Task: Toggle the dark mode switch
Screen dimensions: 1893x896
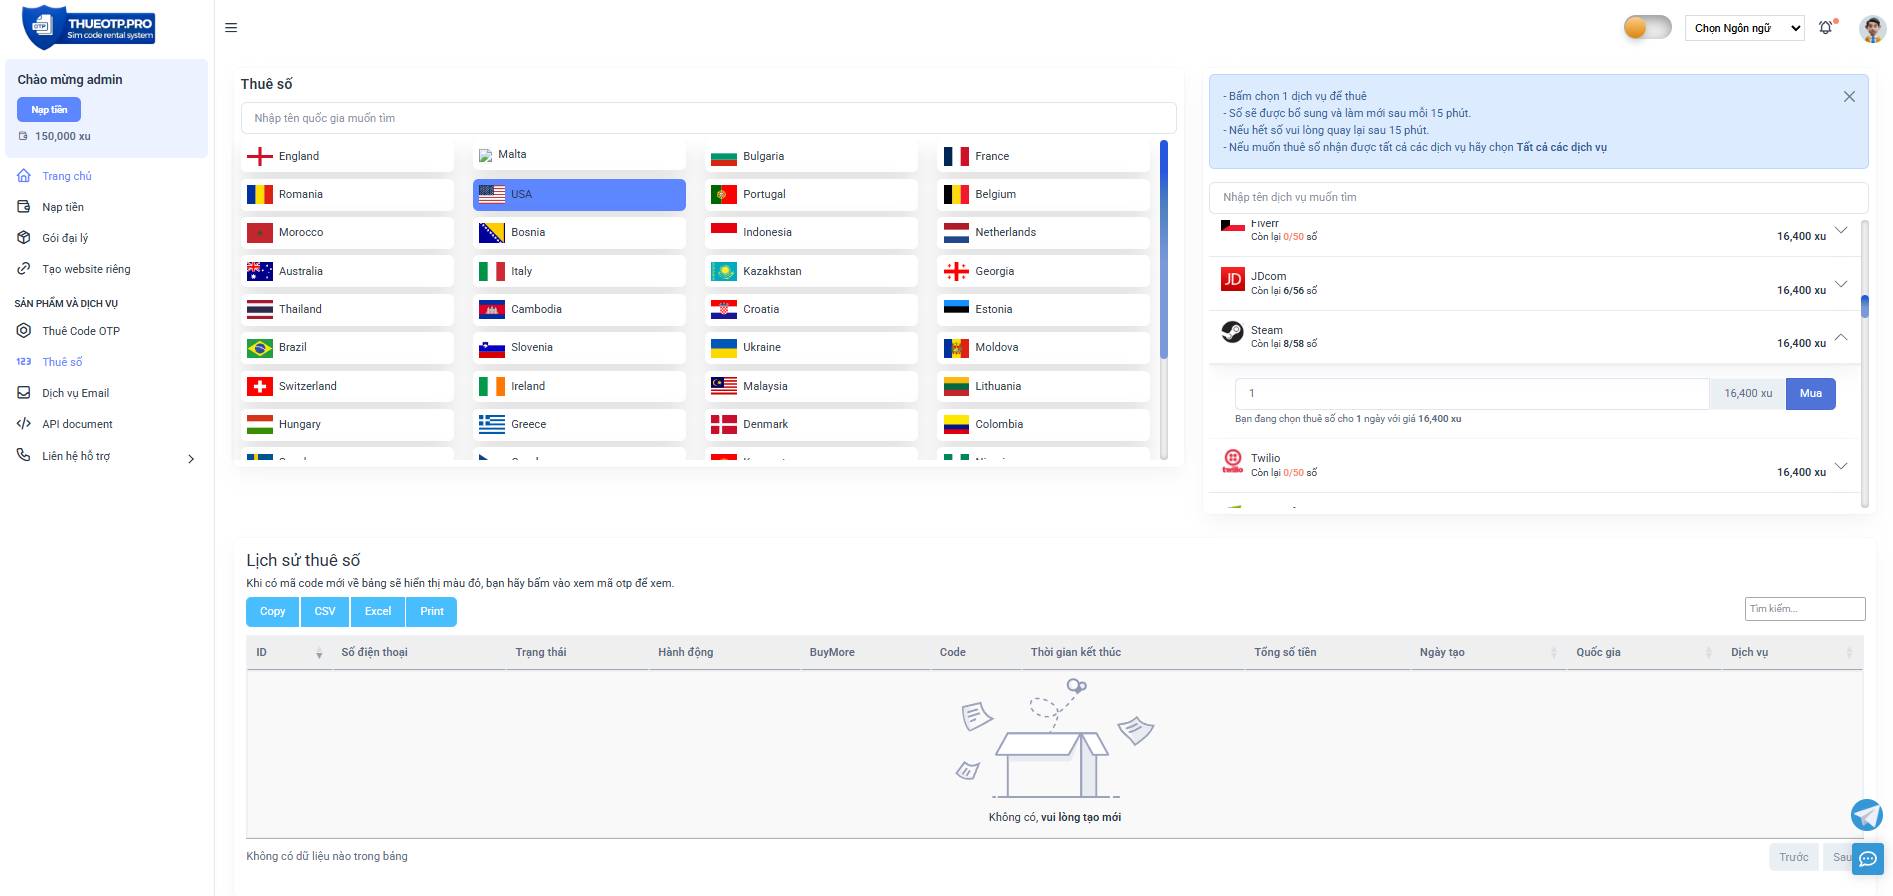Action: 1647,27
